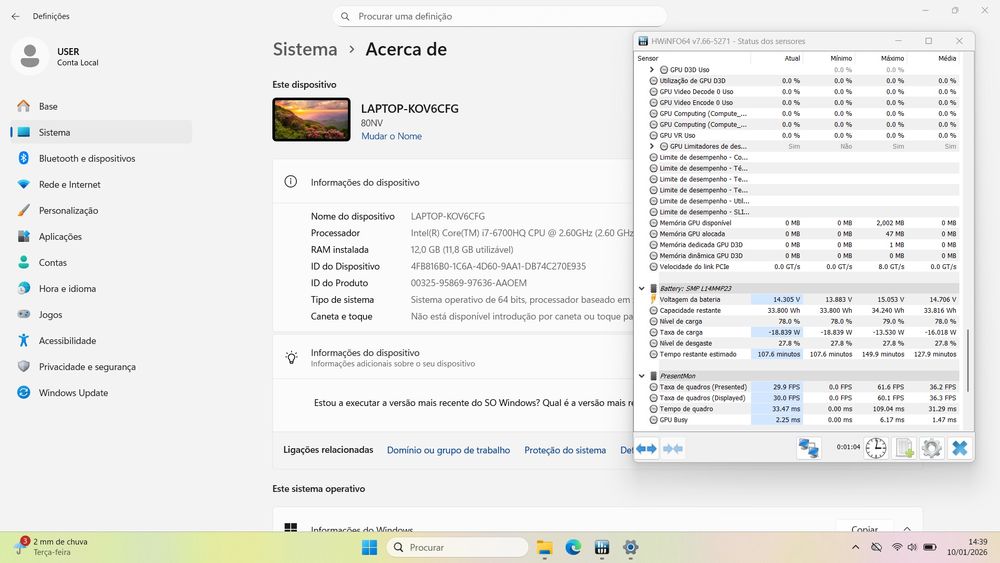
Task: Click the HWiNFO vertical scrollbar thumb
Action: tap(967, 361)
